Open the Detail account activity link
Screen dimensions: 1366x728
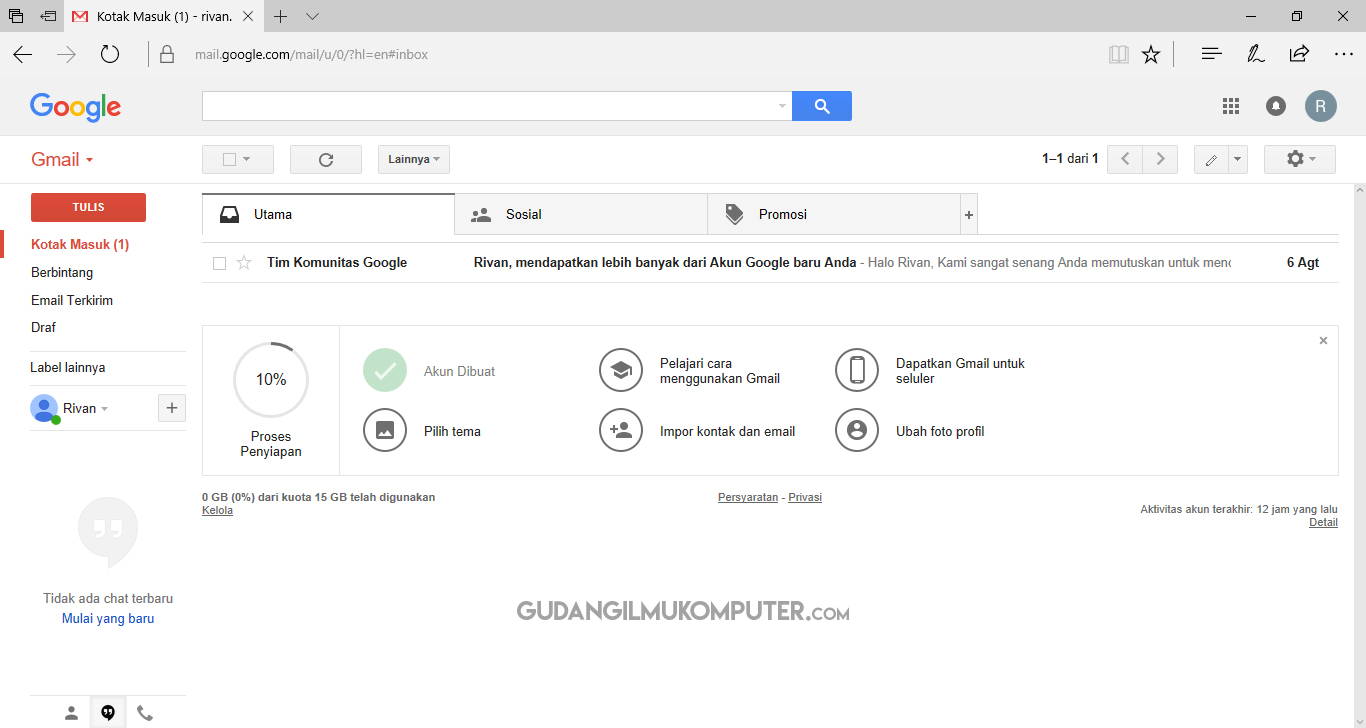pyautogui.click(x=1323, y=522)
